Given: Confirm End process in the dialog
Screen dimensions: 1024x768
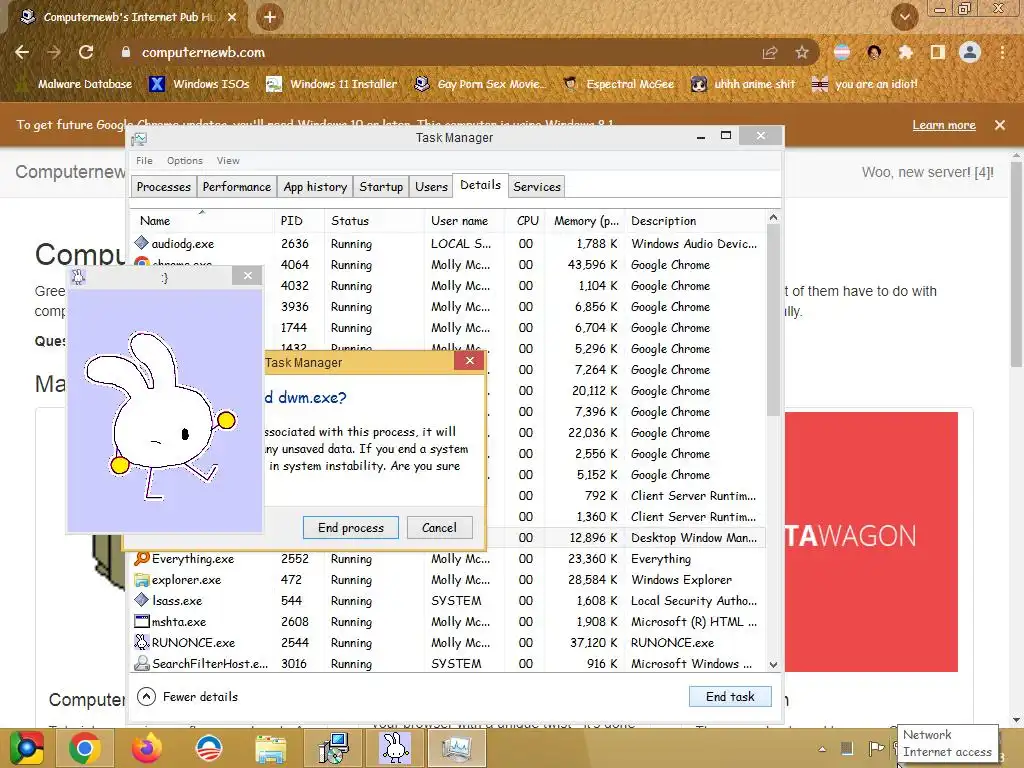Looking at the screenshot, I should pos(351,528).
